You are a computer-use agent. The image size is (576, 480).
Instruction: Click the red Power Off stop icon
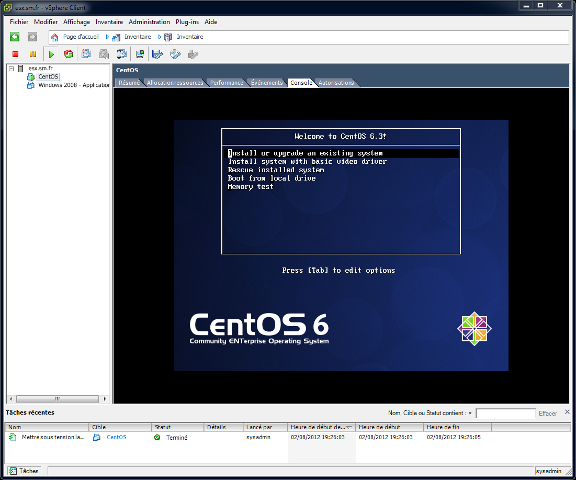15,54
